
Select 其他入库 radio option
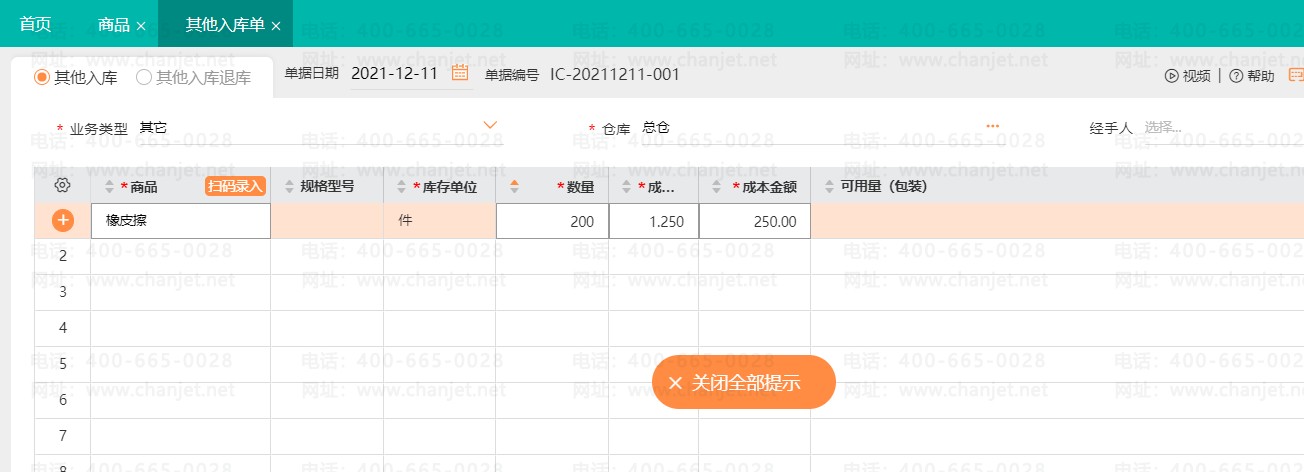tap(42, 77)
